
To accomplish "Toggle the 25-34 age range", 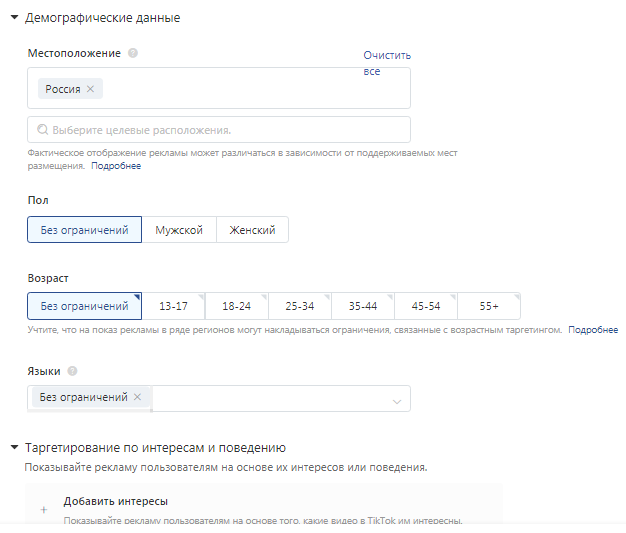I will coord(300,306).
